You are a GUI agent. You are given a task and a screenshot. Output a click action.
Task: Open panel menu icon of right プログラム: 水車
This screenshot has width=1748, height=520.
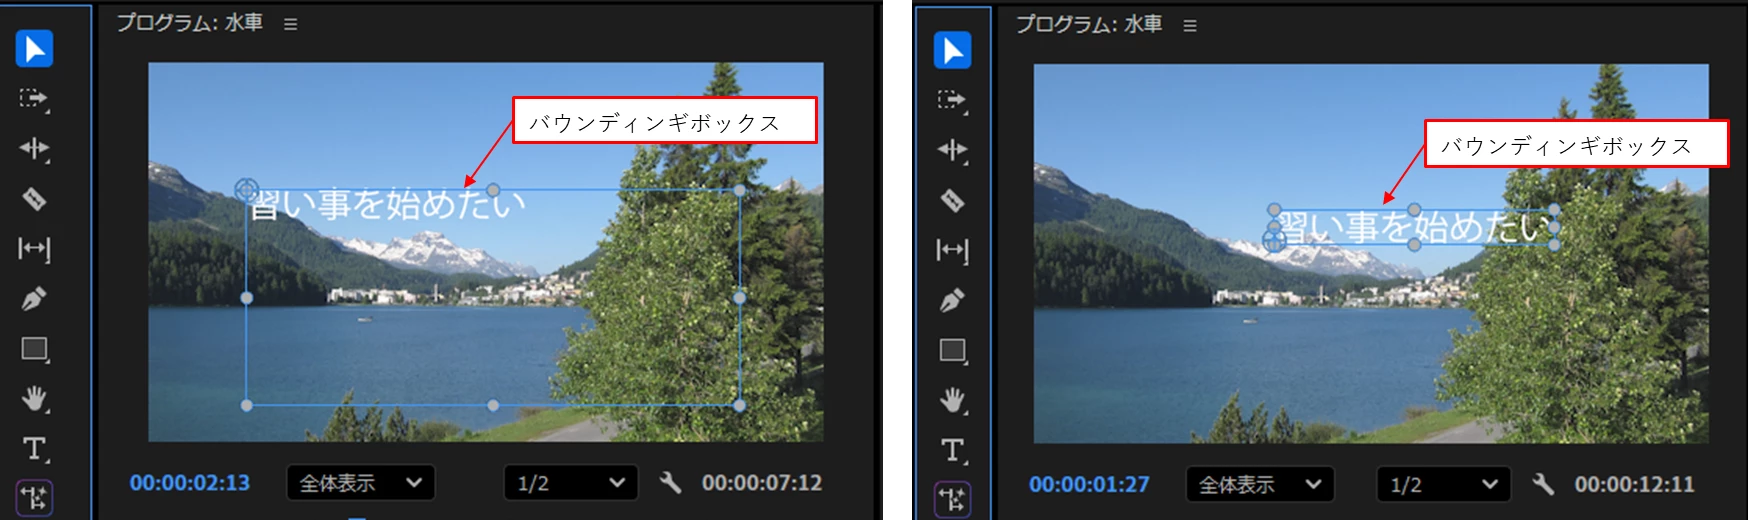(1190, 25)
